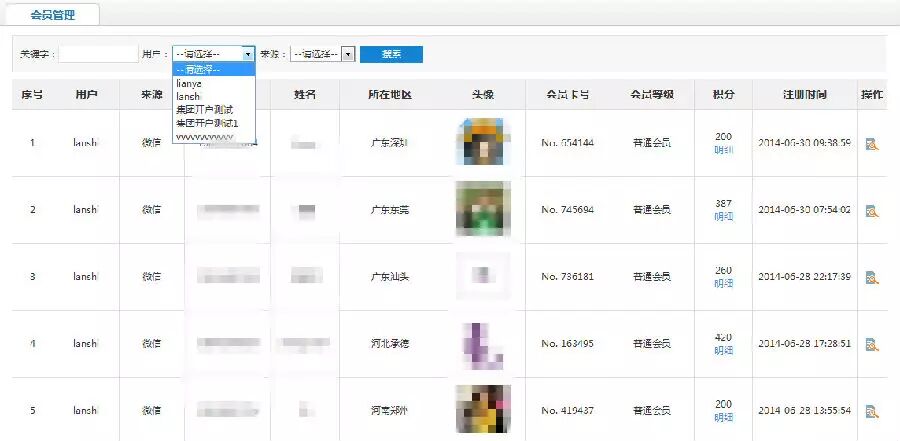Click the 广东东莞 region cell

[390, 210]
